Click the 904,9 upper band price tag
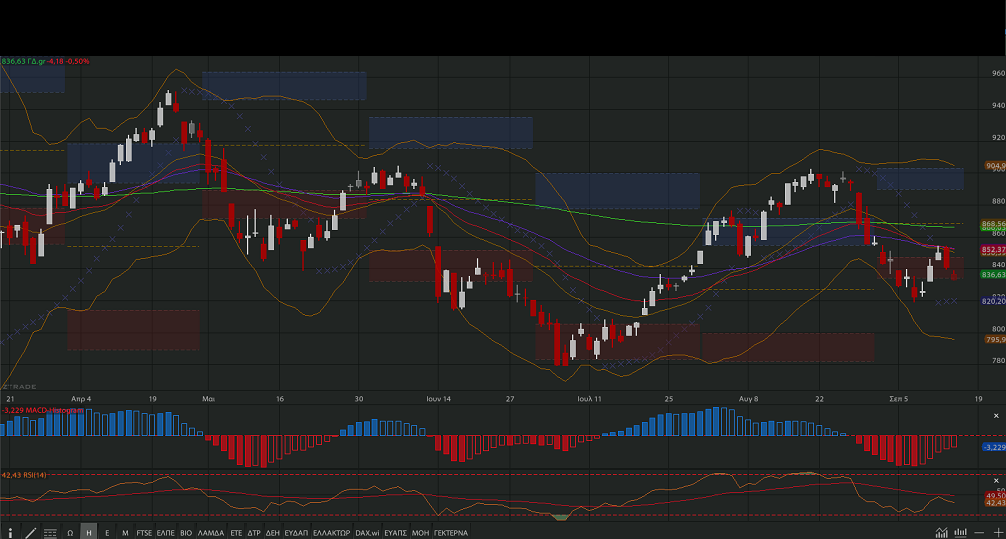This screenshot has width=1006, height=539. [x=994, y=166]
